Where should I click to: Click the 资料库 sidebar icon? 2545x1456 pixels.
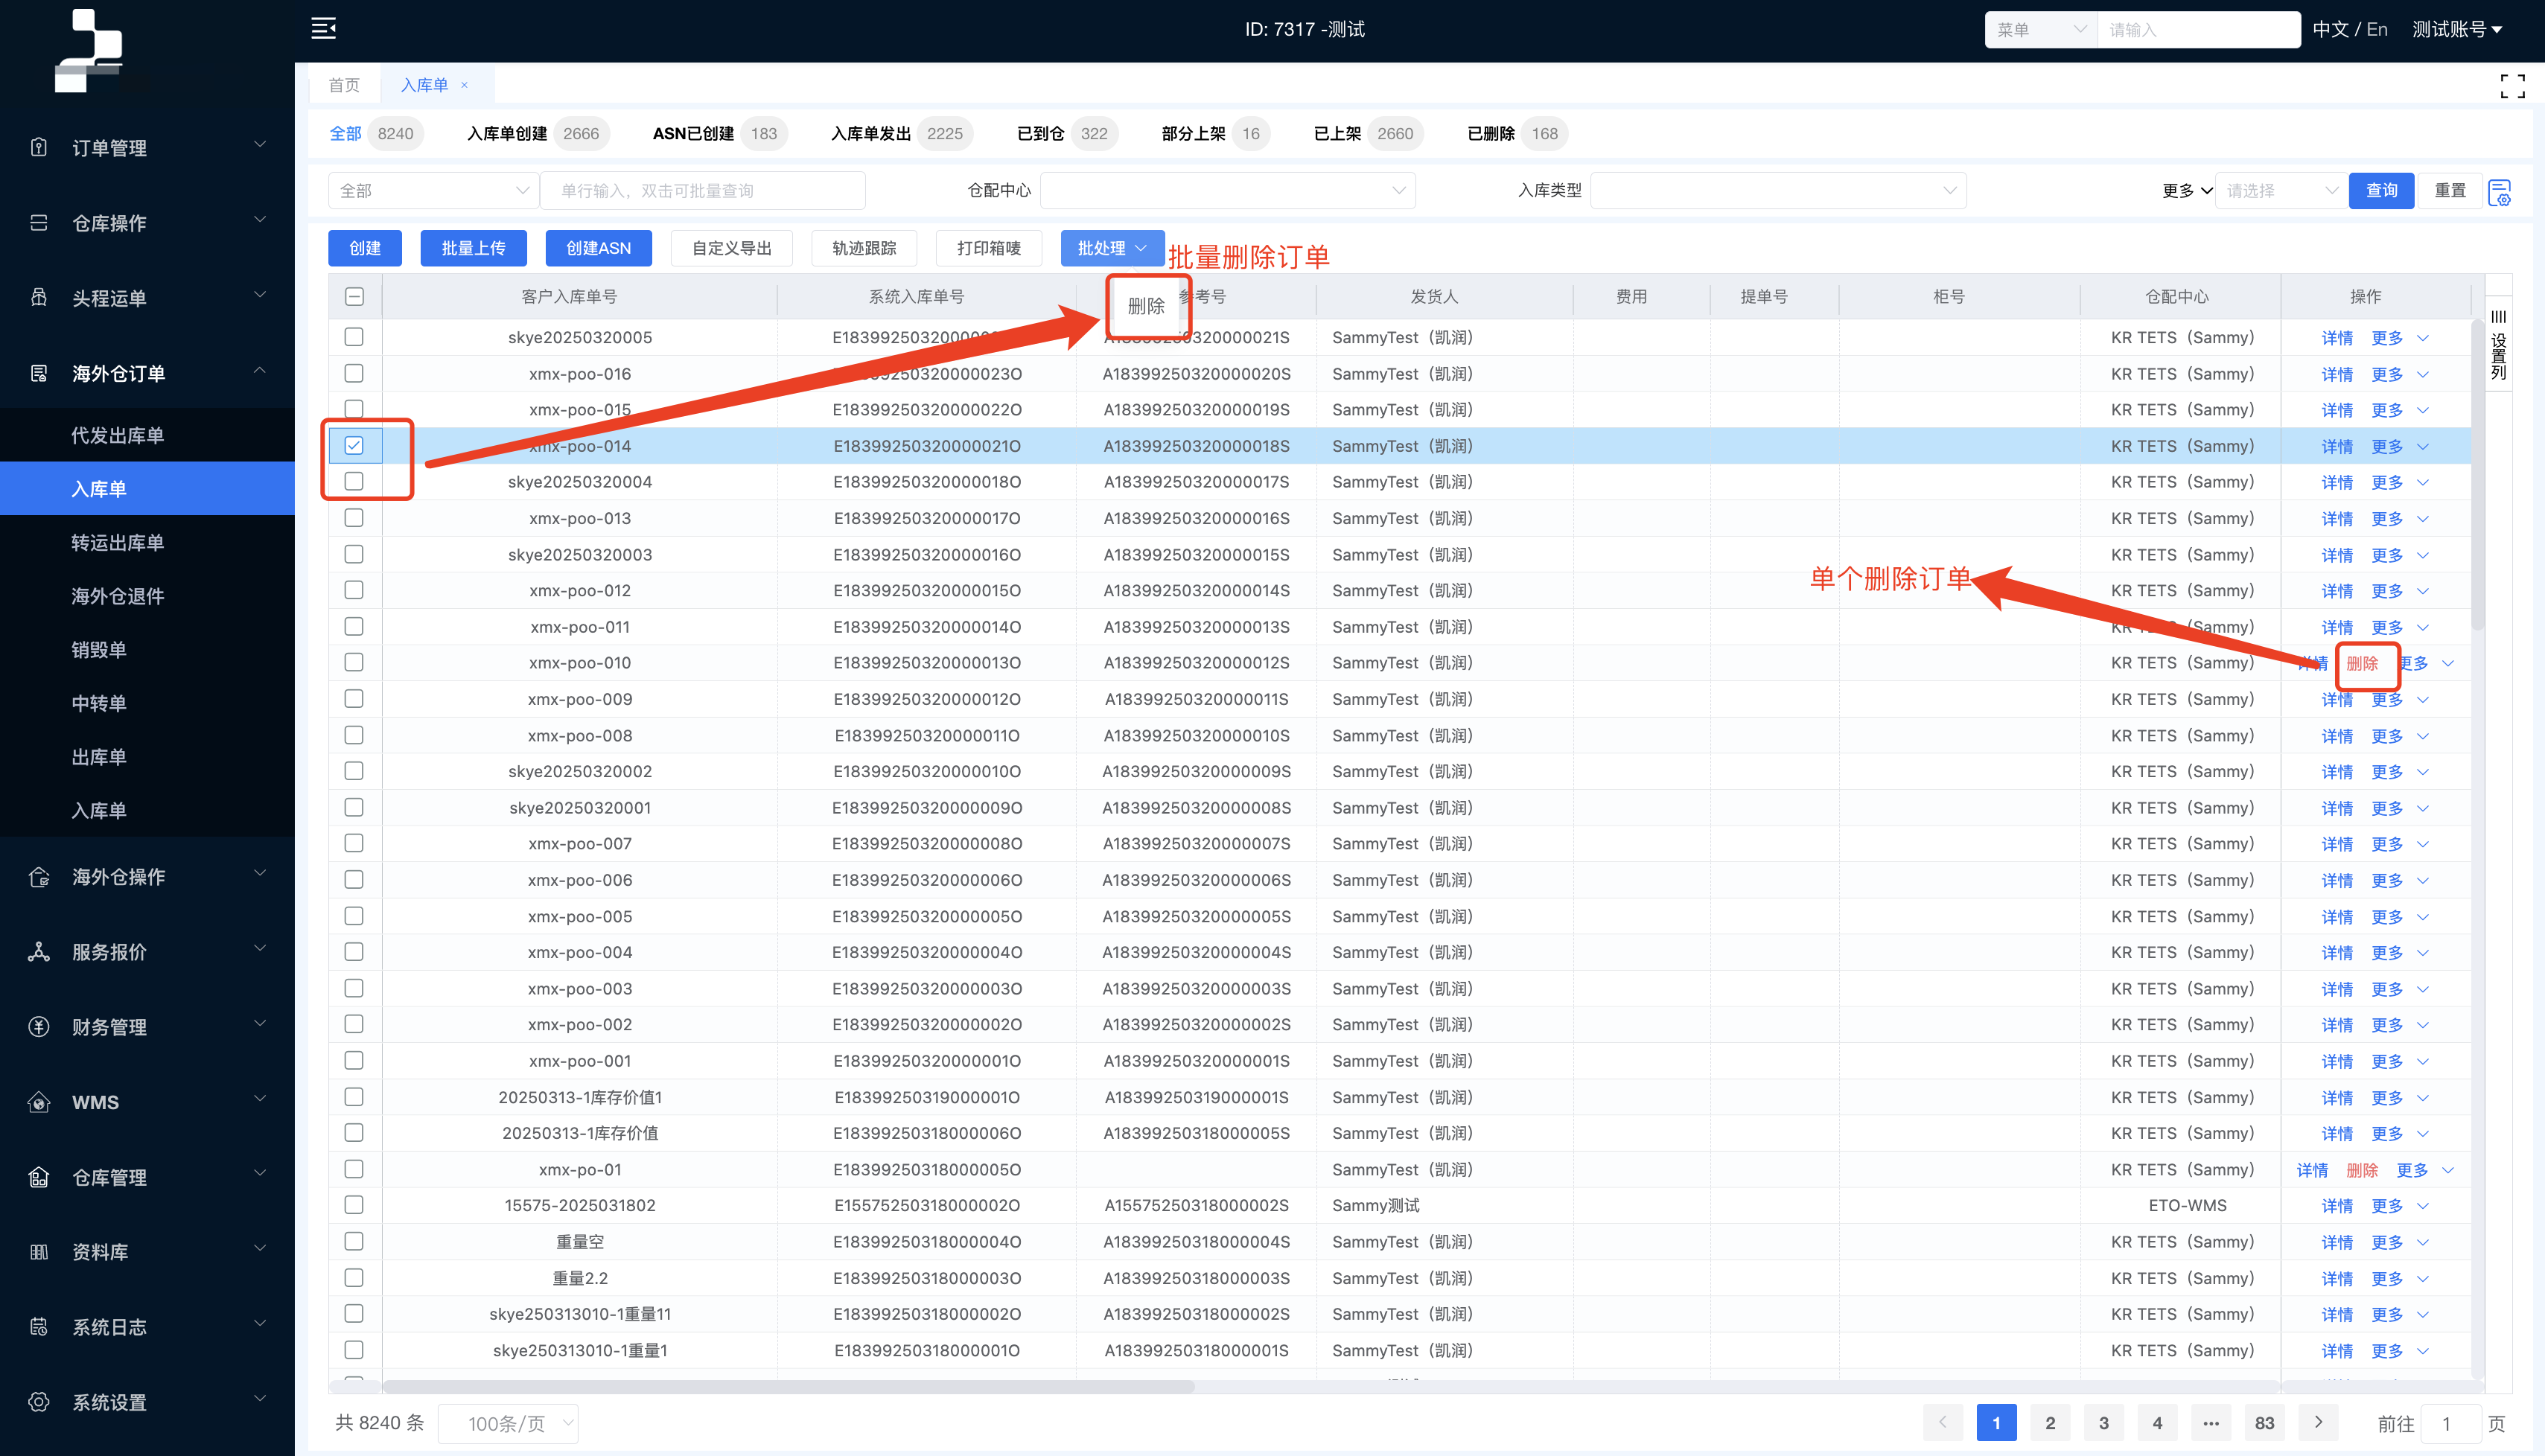(x=39, y=1252)
